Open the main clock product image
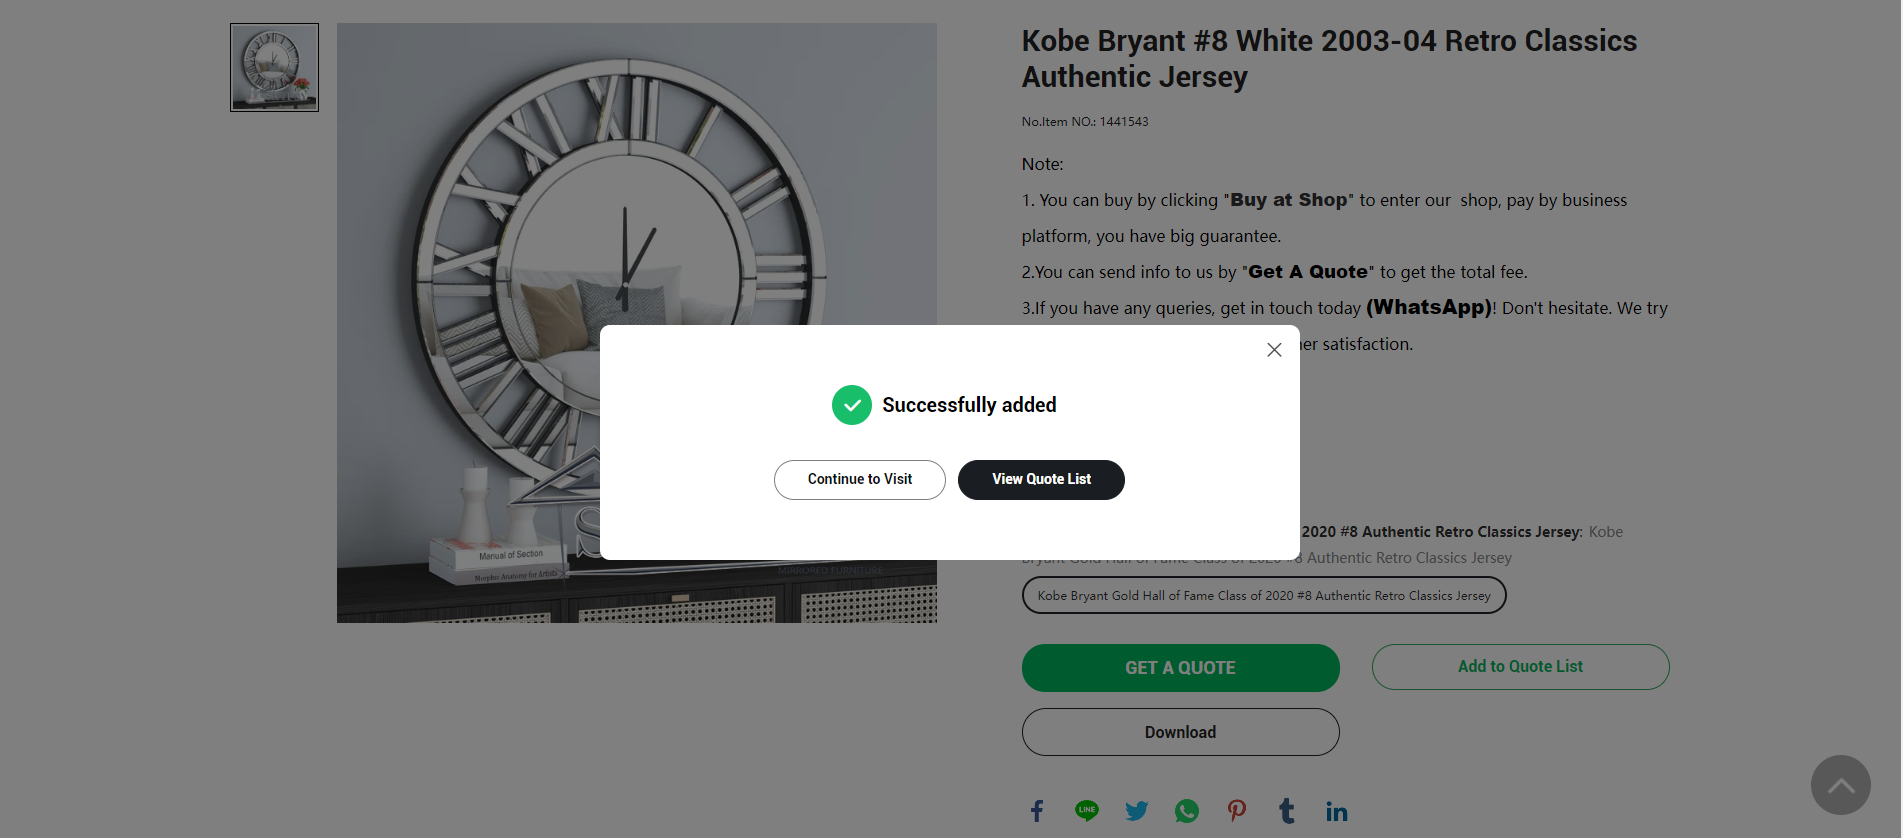 tap(637, 323)
